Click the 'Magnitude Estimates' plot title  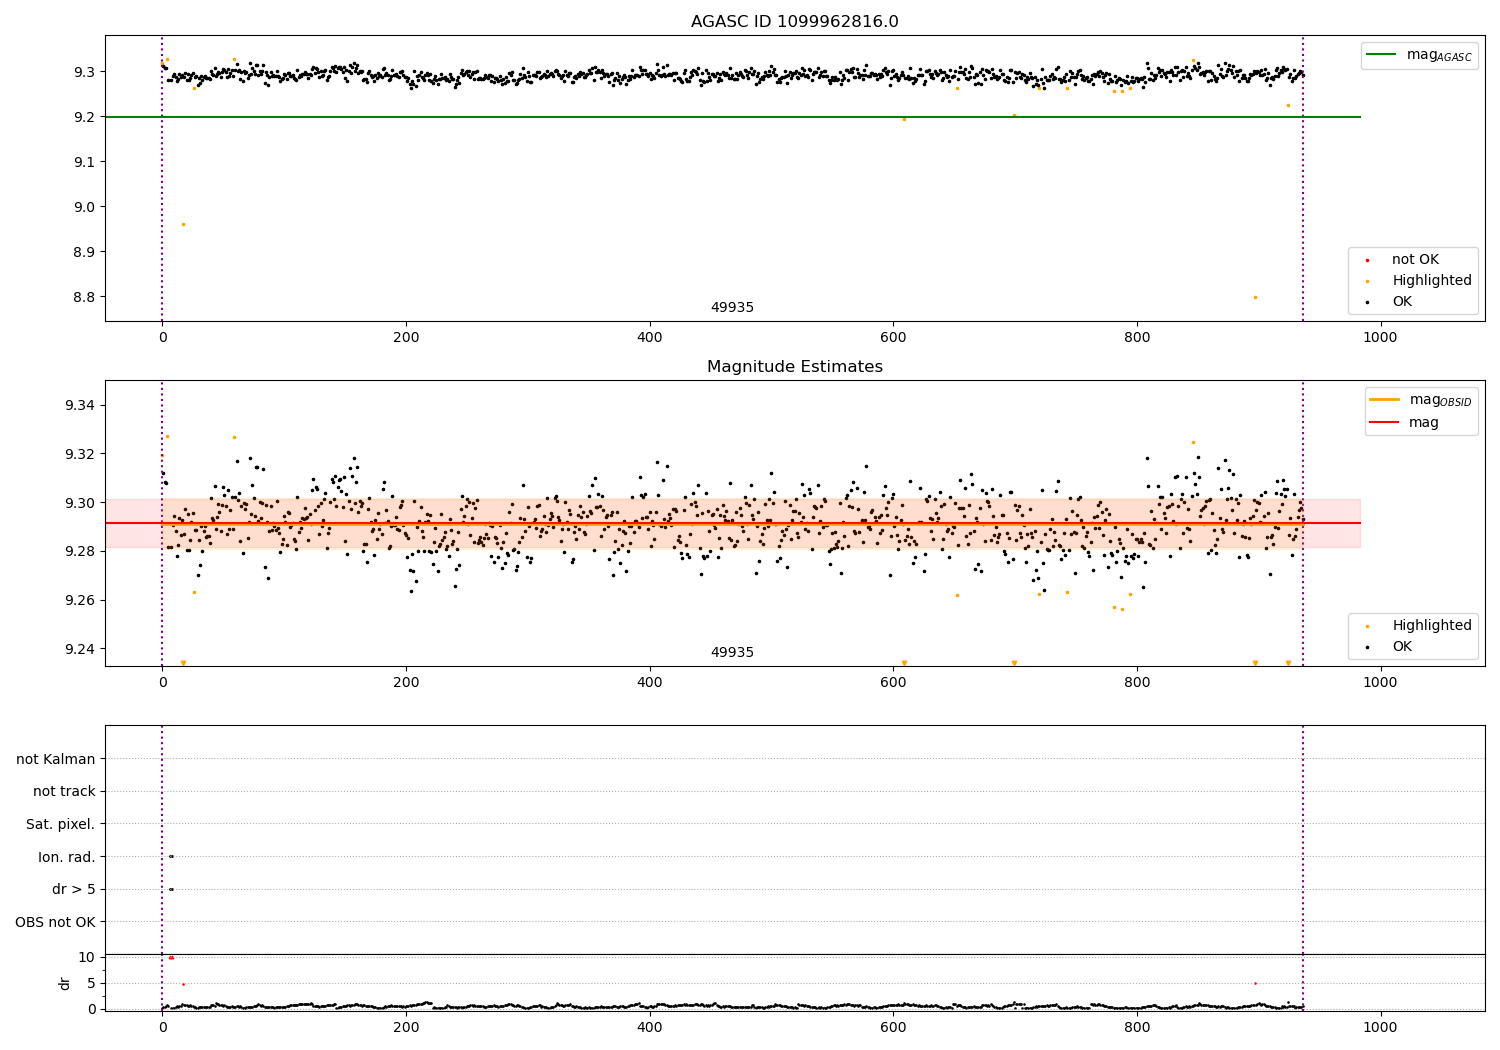795,367
